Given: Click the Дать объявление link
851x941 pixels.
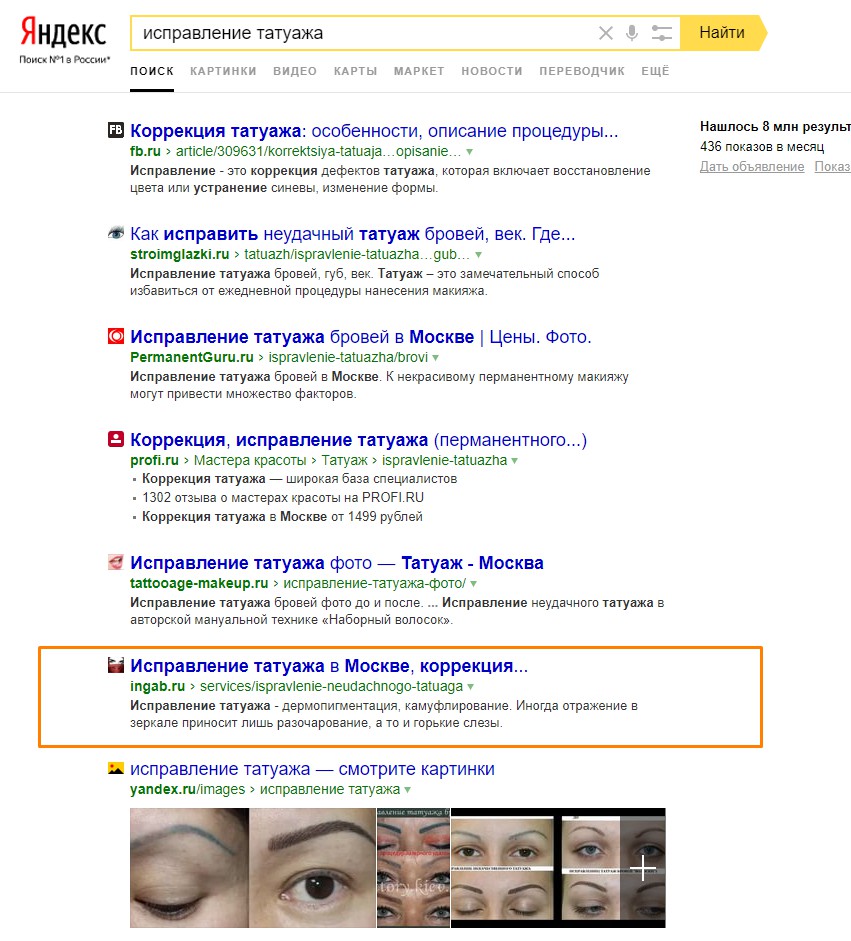Looking at the screenshot, I should tap(752, 167).
